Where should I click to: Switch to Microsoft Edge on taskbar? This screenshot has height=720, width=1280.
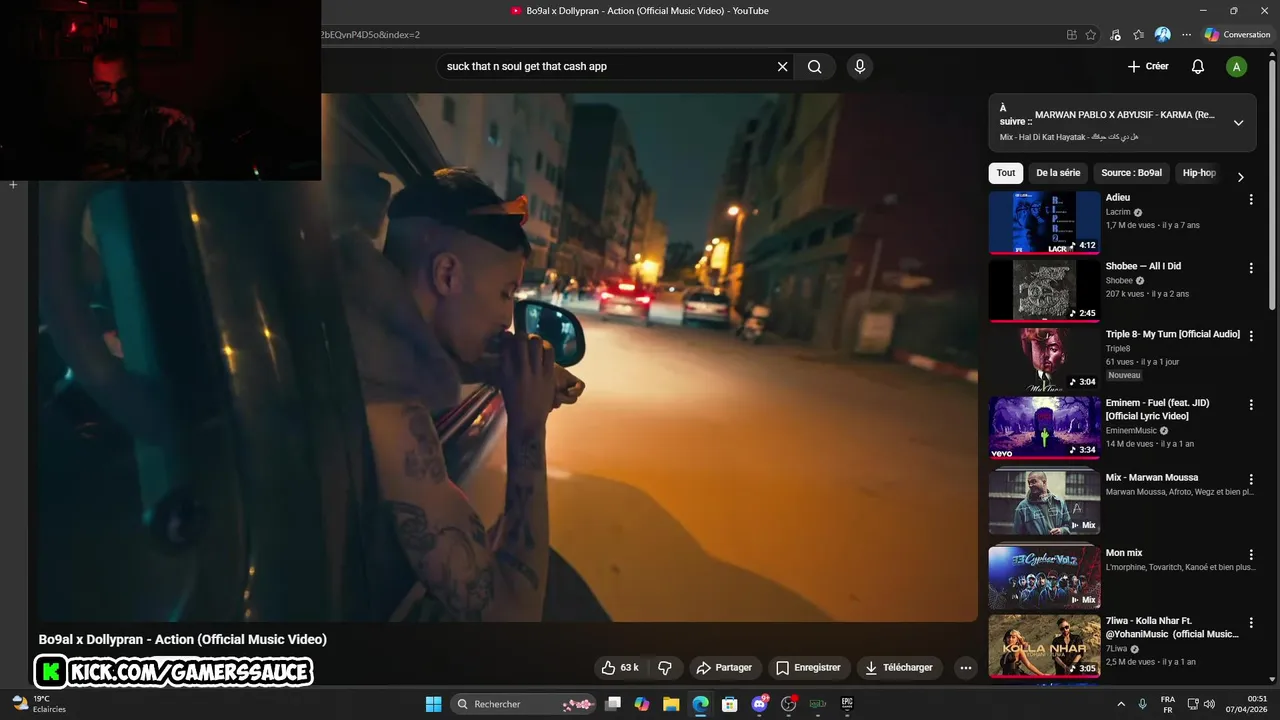tap(701, 704)
